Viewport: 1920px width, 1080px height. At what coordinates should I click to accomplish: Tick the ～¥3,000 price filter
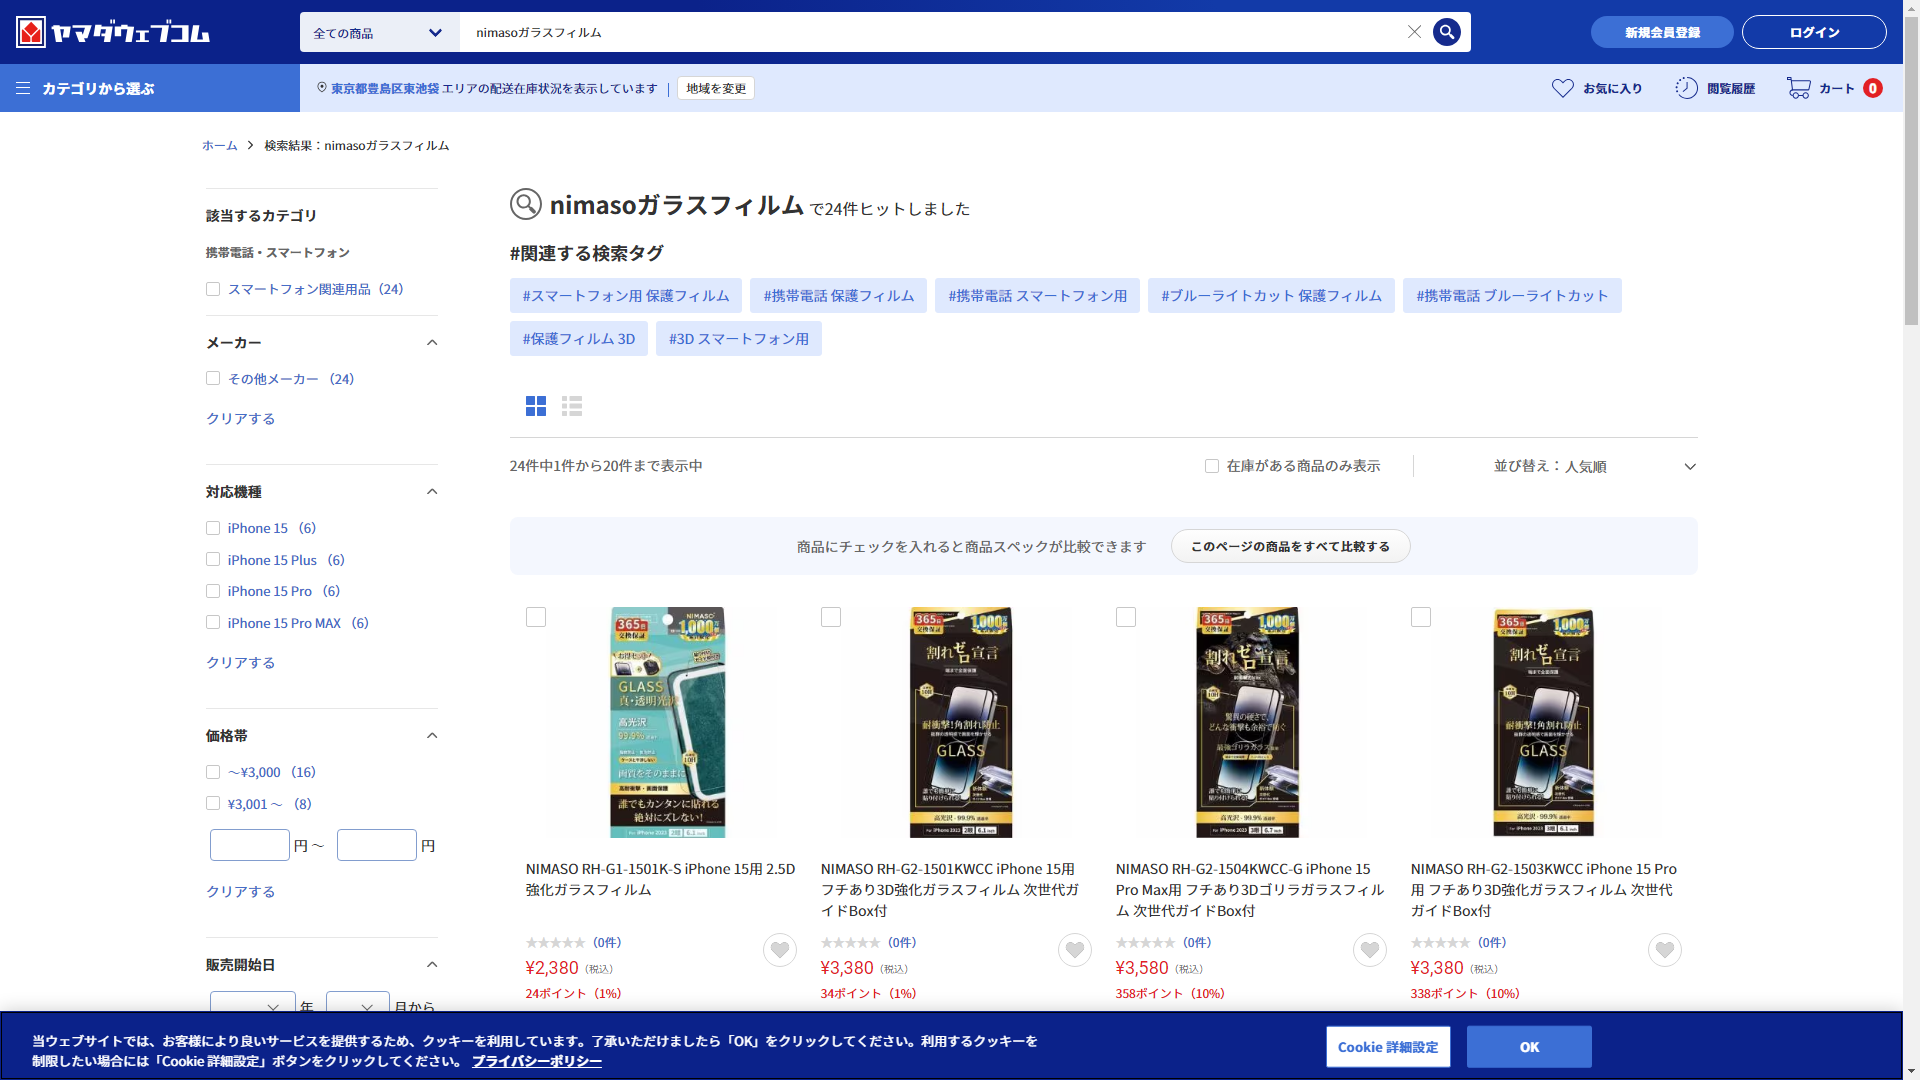(x=213, y=772)
